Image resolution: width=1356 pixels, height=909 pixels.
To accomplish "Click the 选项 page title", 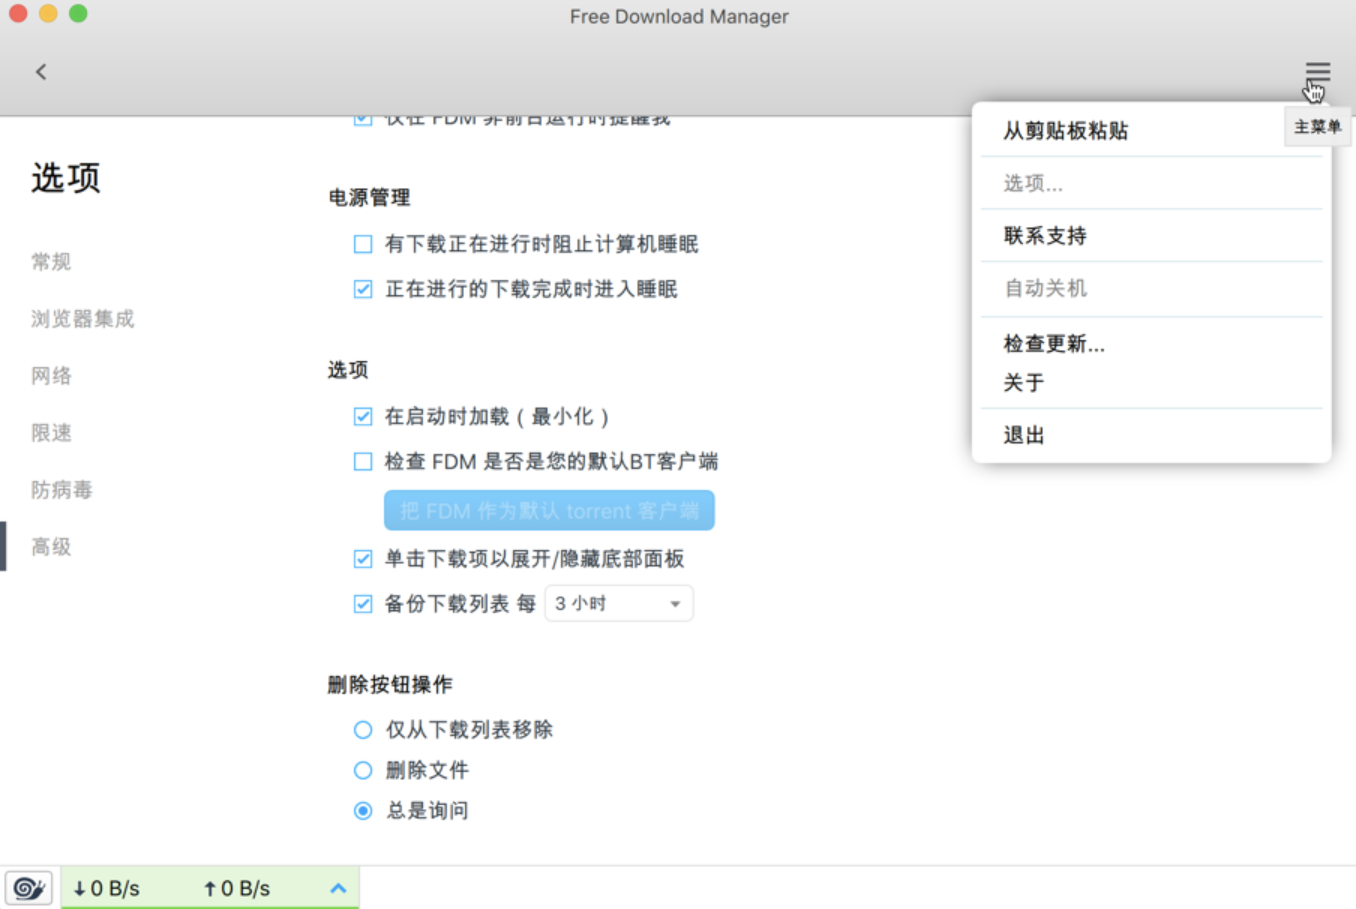I will click(x=66, y=178).
